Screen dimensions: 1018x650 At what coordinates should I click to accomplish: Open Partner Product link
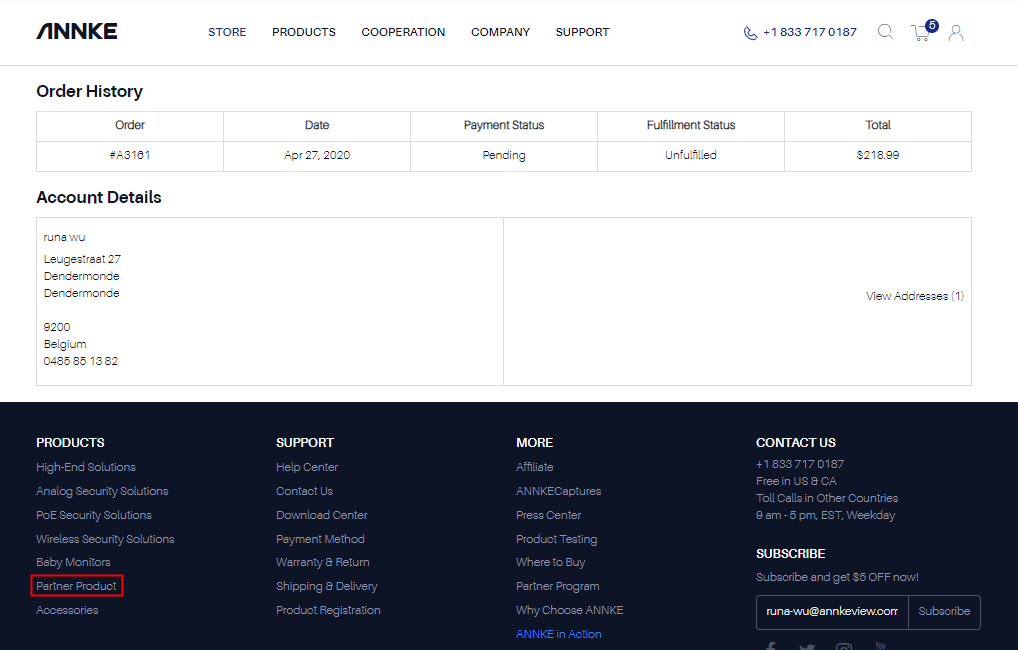tap(77, 586)
